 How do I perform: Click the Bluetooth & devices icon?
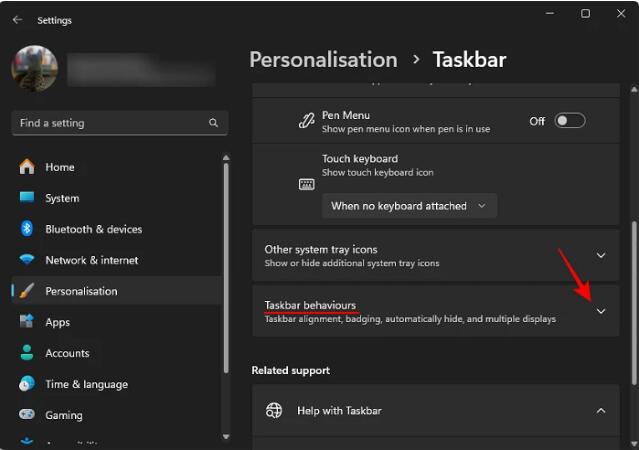click(27, 229)
